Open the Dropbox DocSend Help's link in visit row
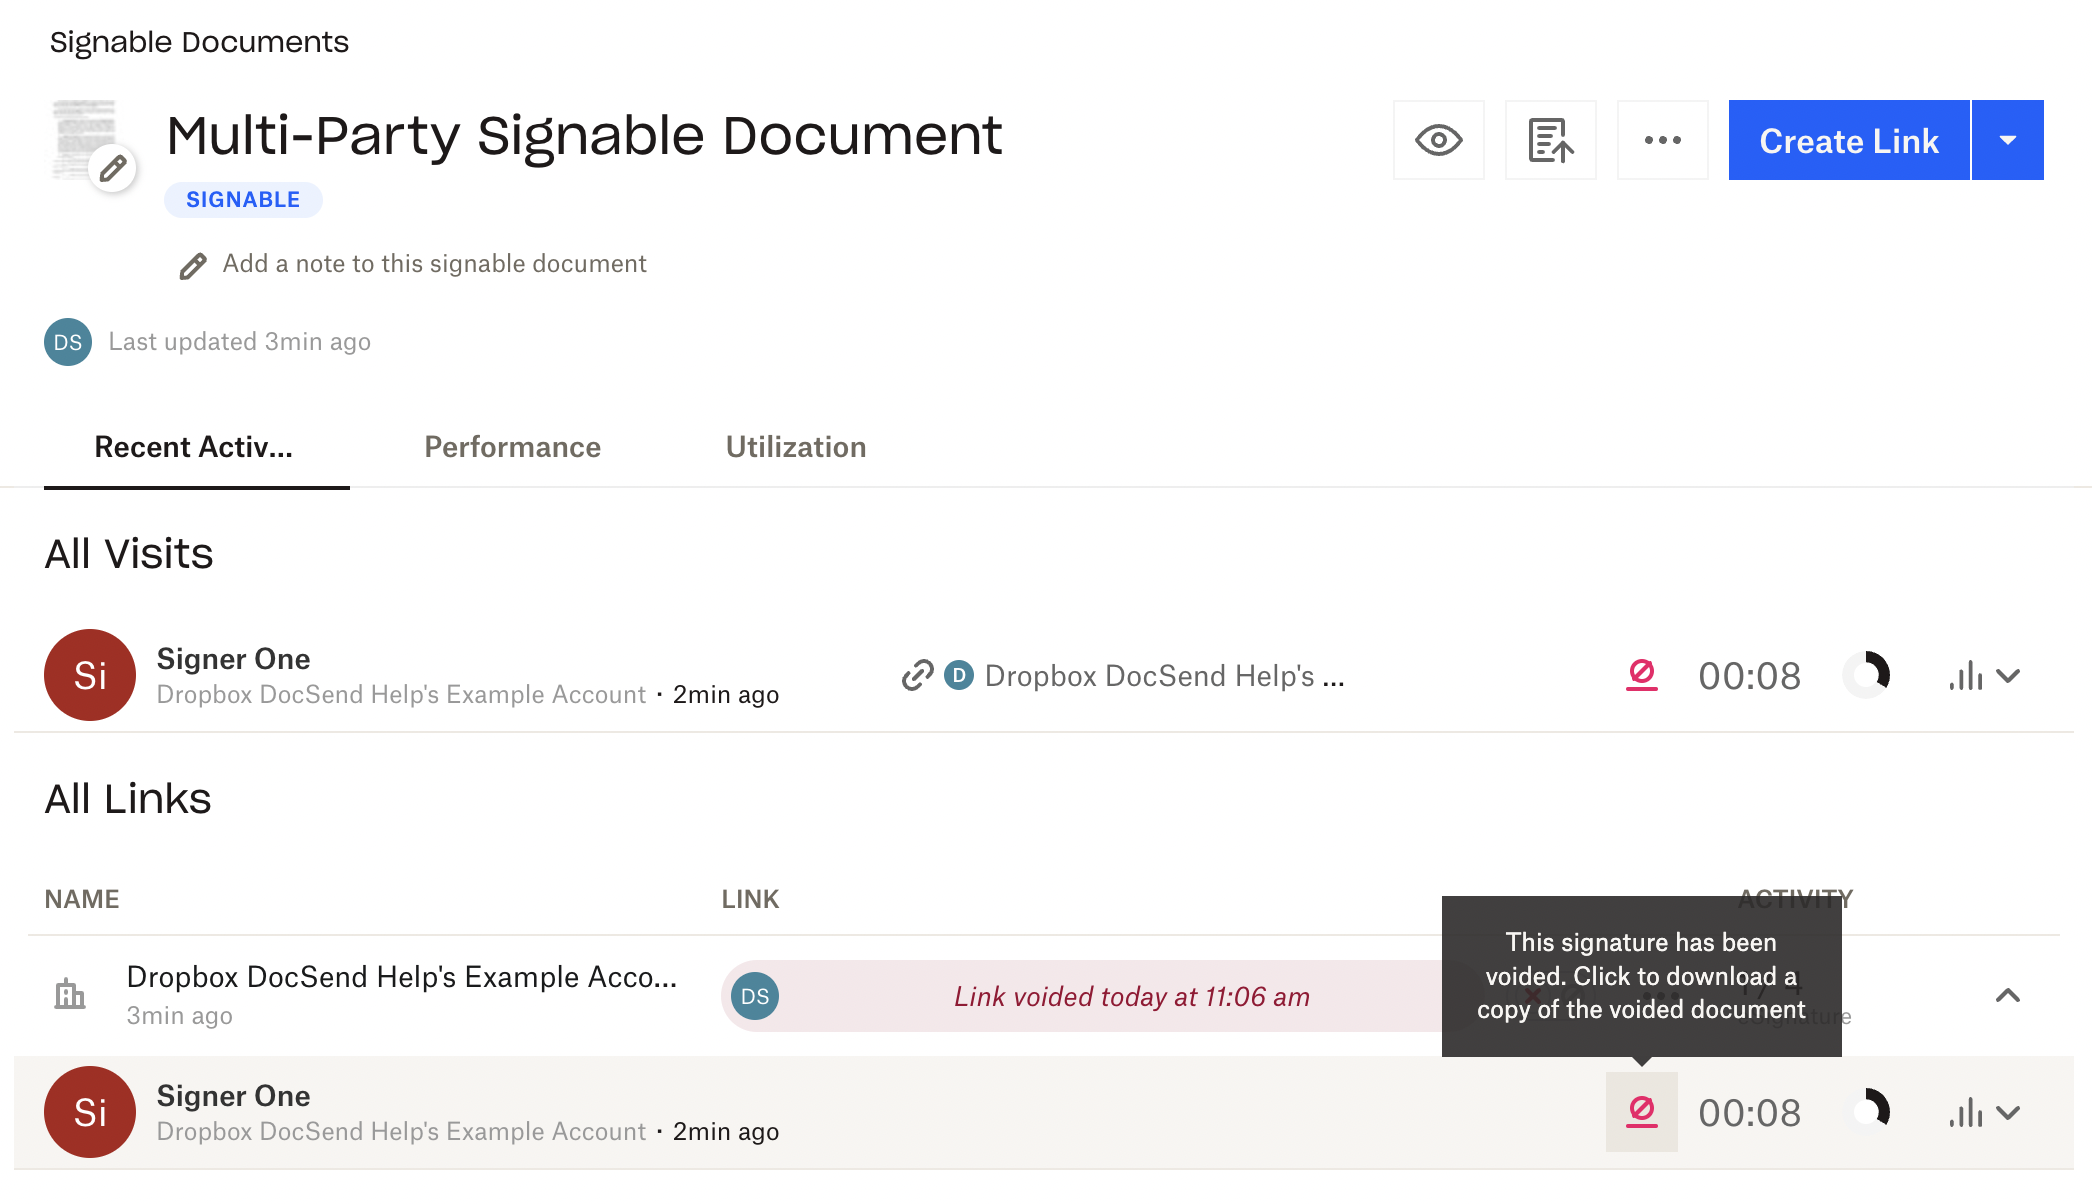The image size is (2092, 1204). (1165, 676)
